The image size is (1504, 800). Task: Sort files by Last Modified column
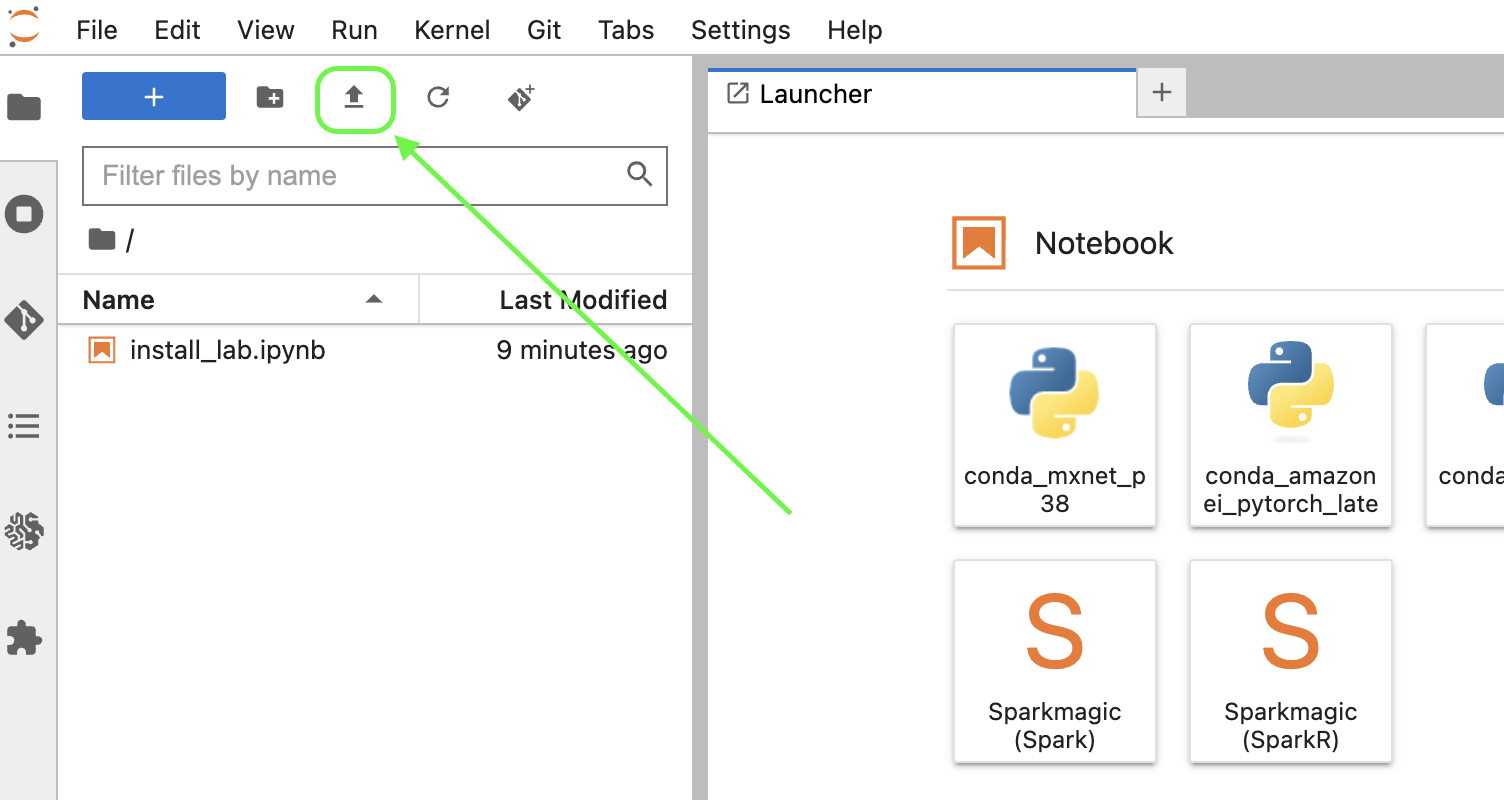click(556, 300)
